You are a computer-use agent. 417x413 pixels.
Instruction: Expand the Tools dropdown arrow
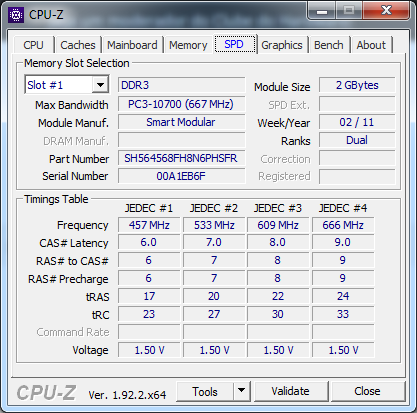(242, 391)
